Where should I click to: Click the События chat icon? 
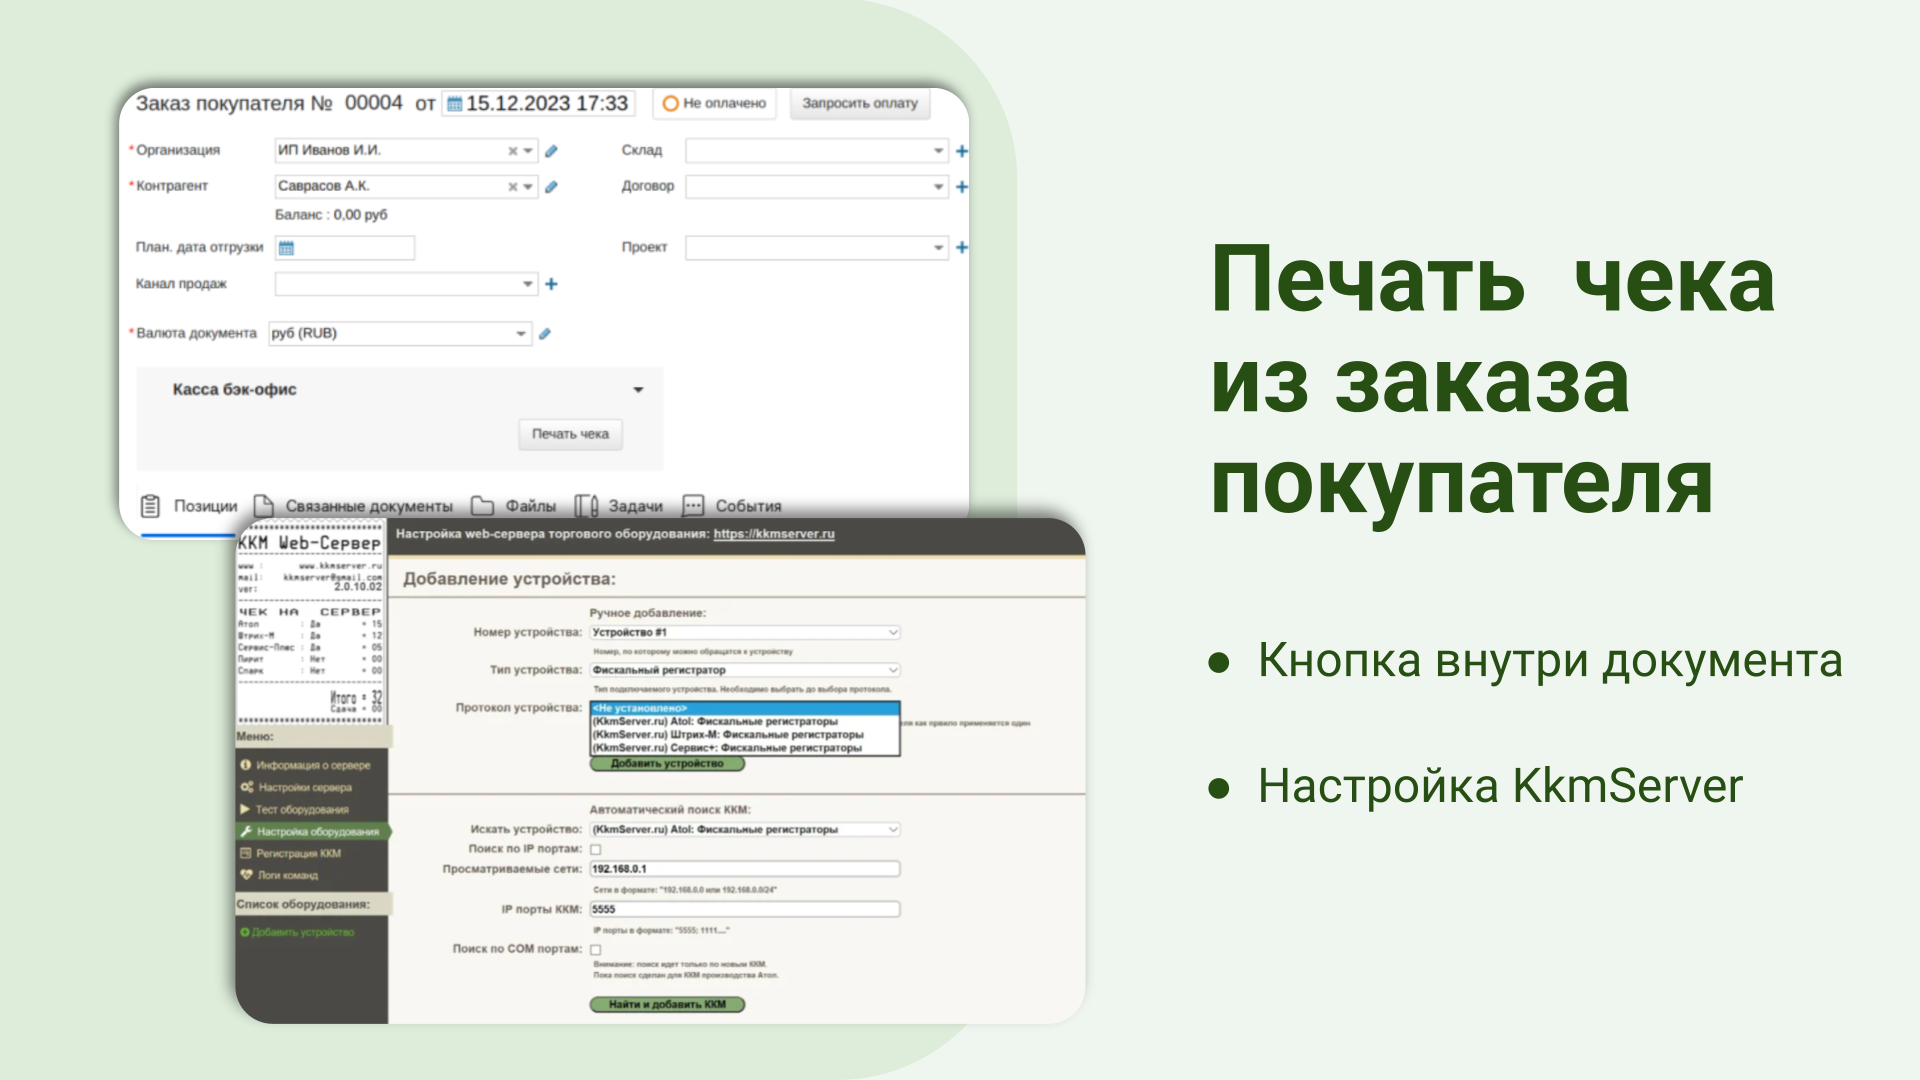click(693, 506)
